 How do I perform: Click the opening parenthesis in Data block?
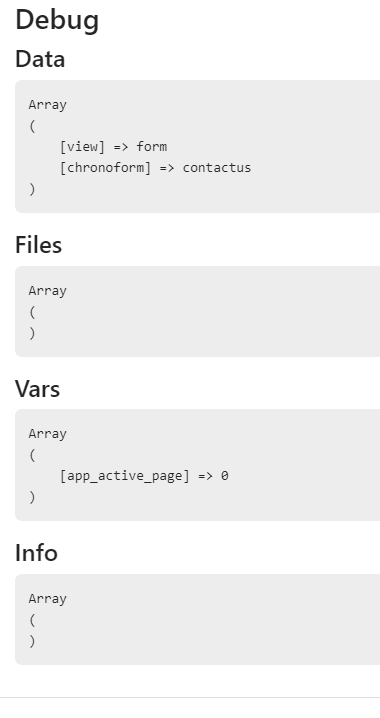(x=32, y=126)
